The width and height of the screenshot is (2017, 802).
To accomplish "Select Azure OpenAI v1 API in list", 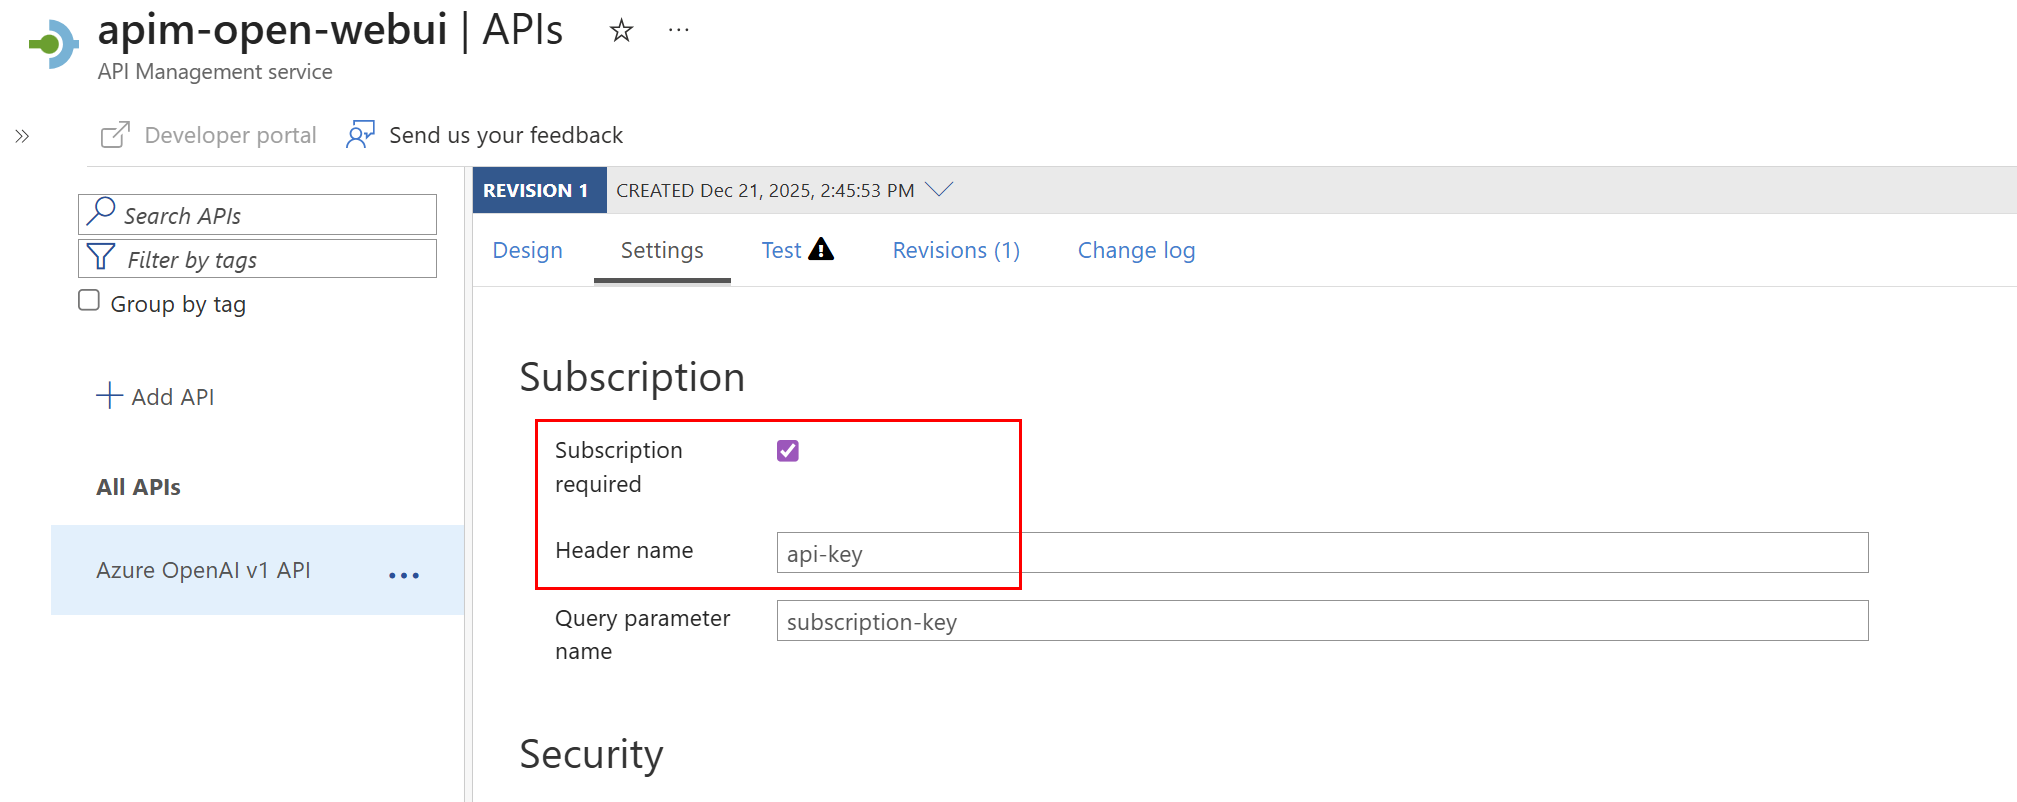I will coord(203,570).
